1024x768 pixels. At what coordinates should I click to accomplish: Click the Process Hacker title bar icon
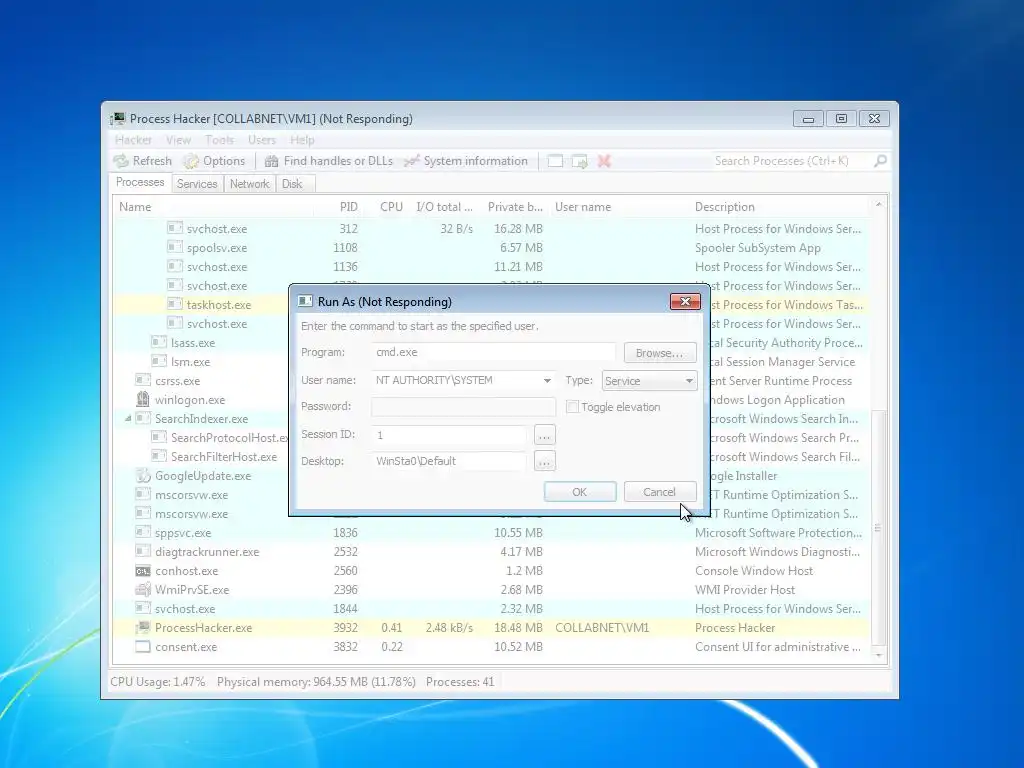(x=118, y=118)
